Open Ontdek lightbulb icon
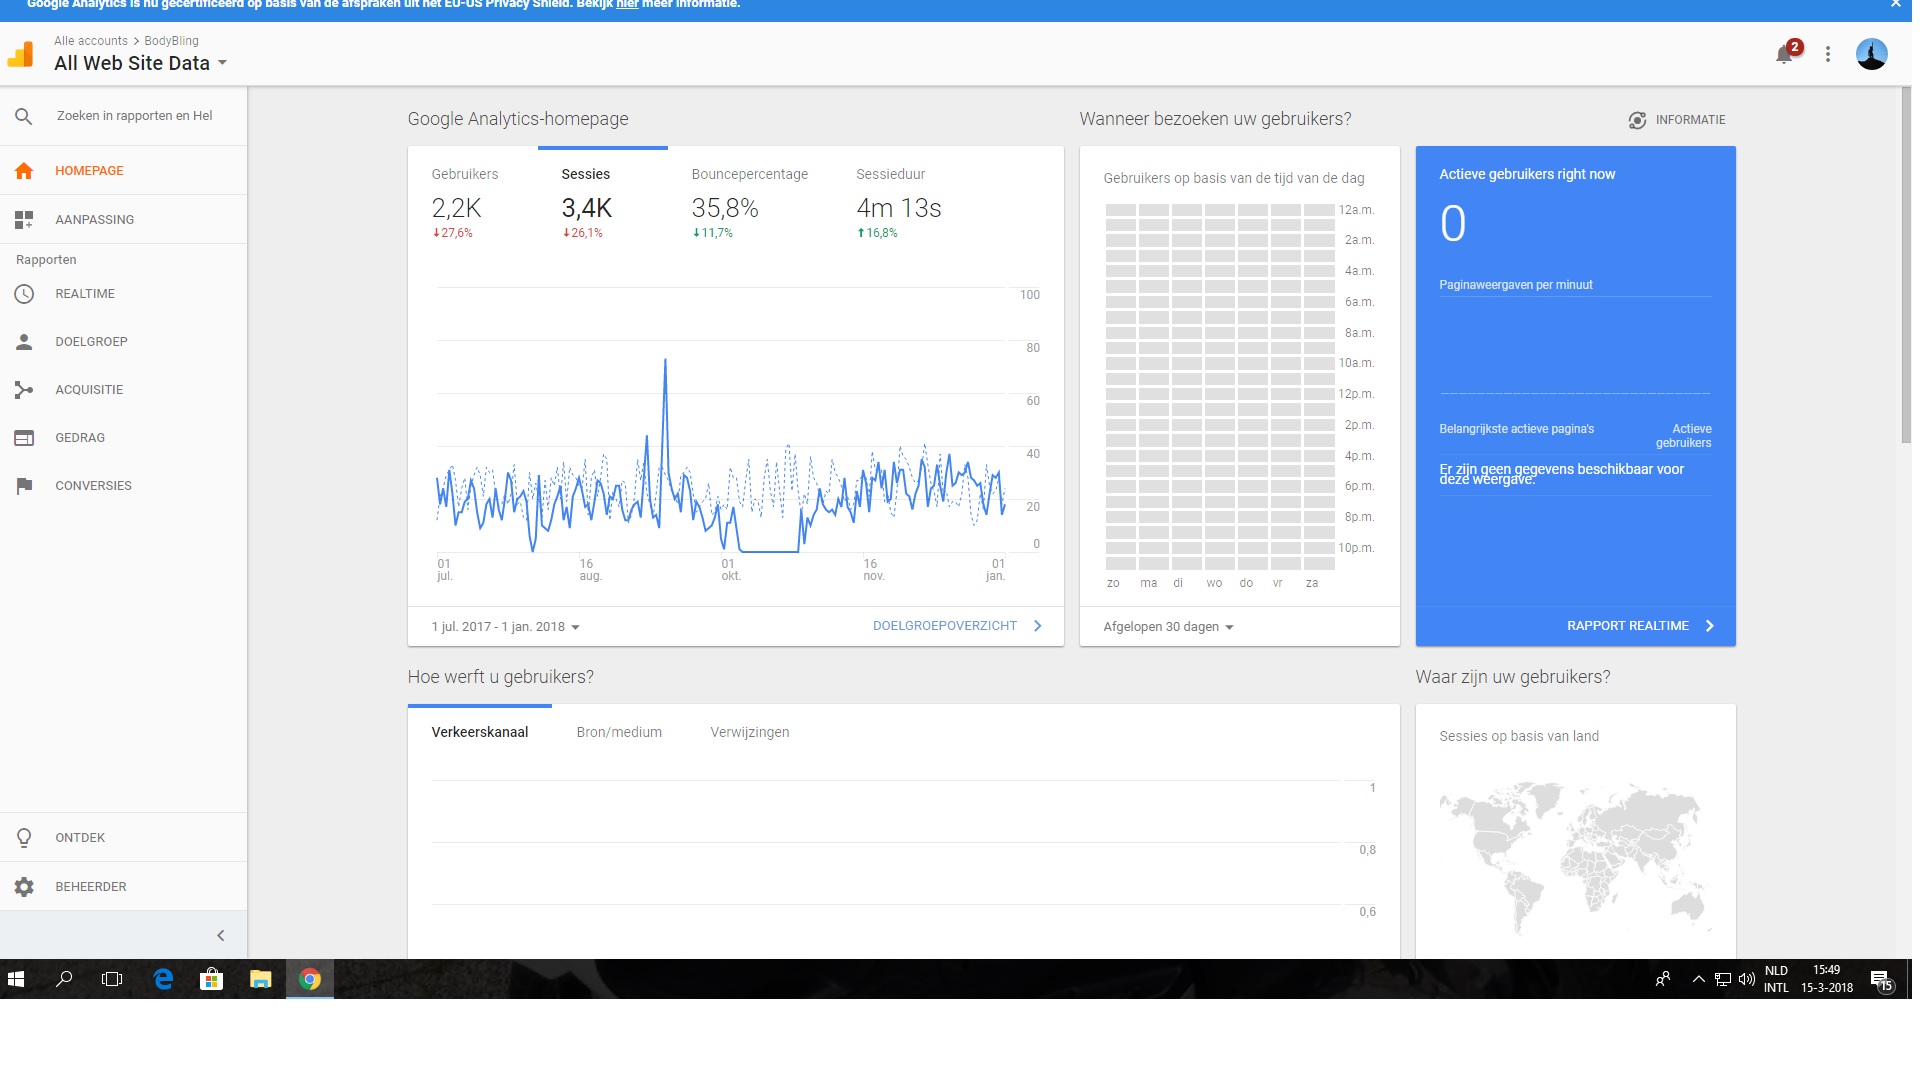The width and height of the screenshot is (1920, 1080). point(24,838)
